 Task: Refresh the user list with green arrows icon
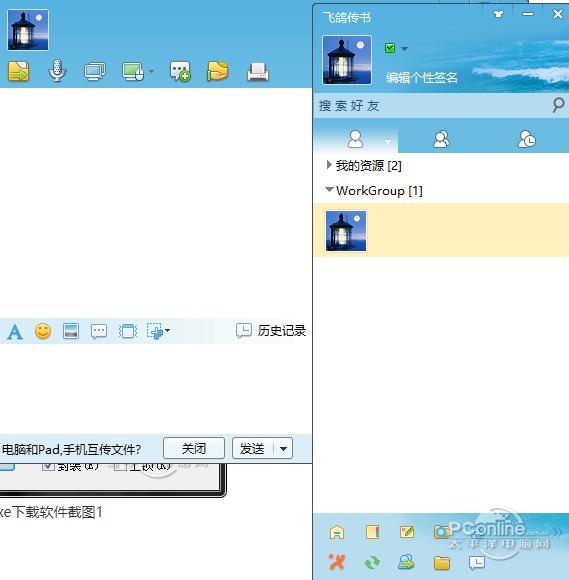tap(372, 563)
